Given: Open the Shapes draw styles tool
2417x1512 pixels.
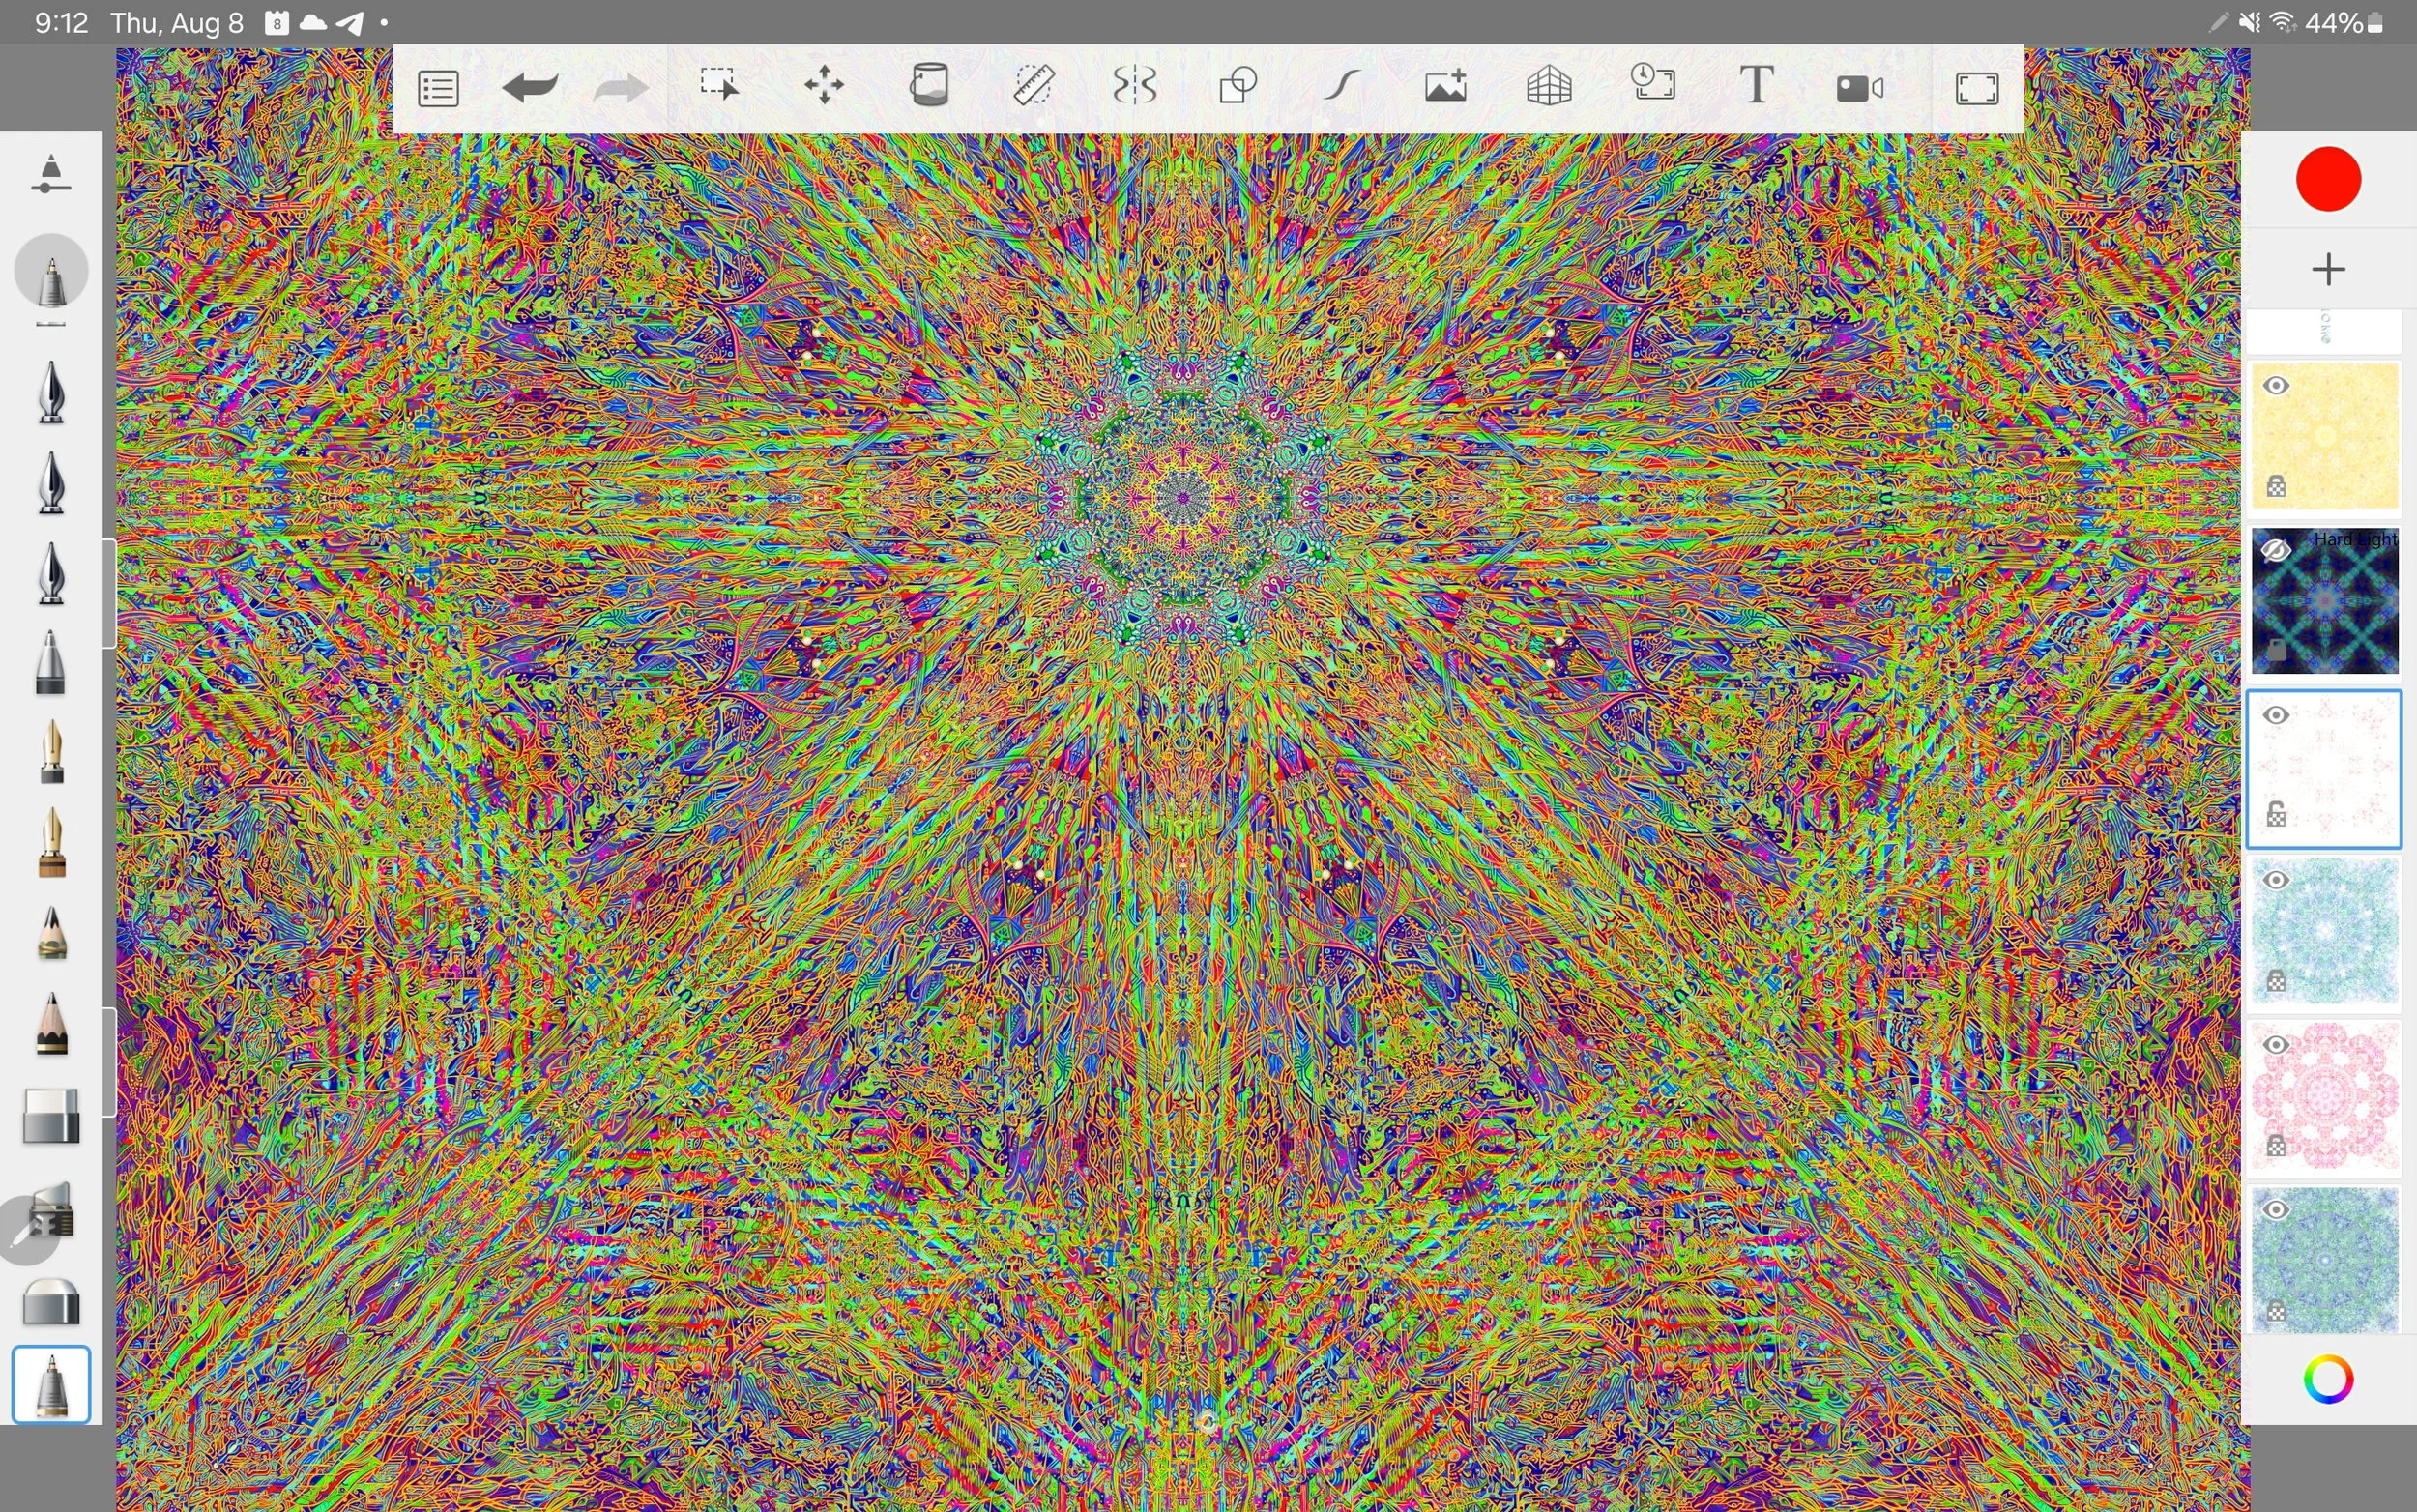Looking at the screenshot, I should point(1238,85).
